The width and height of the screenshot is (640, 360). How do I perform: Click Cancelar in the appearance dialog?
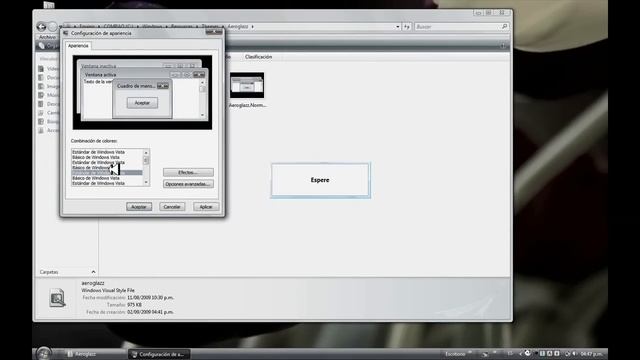pos(172,207)
